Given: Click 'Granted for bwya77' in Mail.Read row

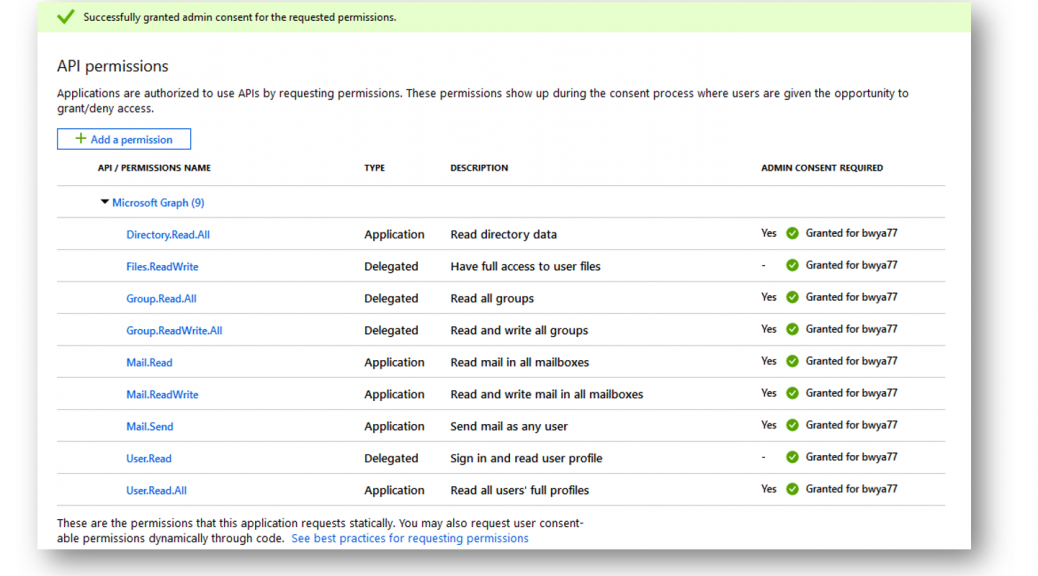Looking at the screenshot, I should click(x=851, y=361).
